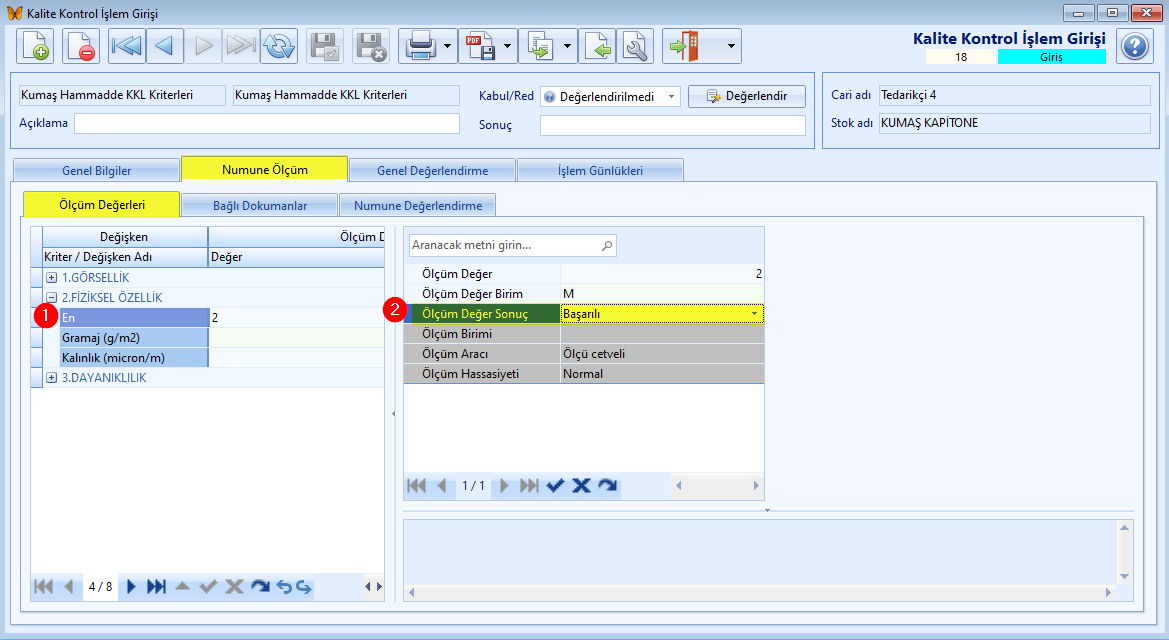Go to next row in the left grid navigator
Screen dimensions: 1169x640
coord(131,586)
